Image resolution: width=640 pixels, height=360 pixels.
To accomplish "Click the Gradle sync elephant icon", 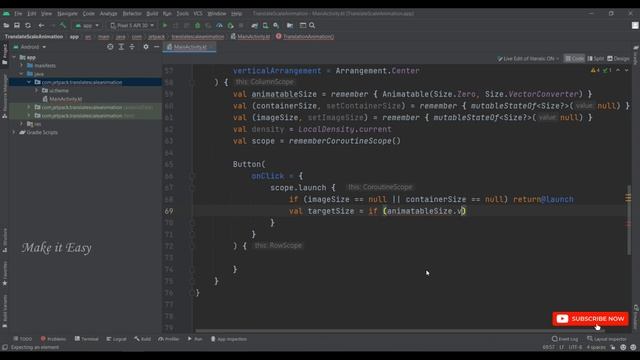I will 254,25.
